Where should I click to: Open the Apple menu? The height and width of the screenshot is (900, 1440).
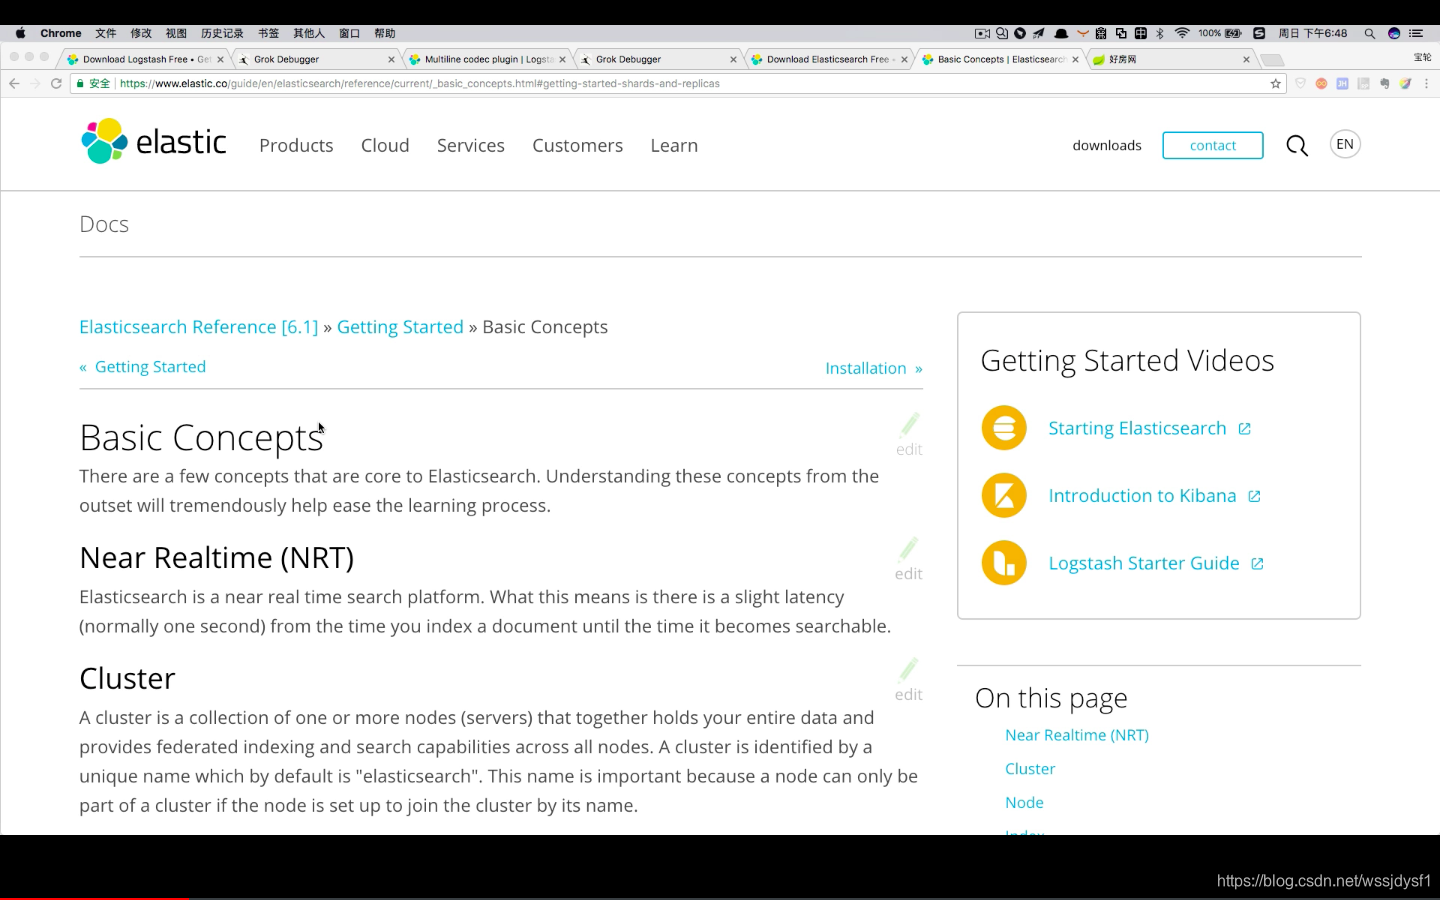click(x=20, y=33)
